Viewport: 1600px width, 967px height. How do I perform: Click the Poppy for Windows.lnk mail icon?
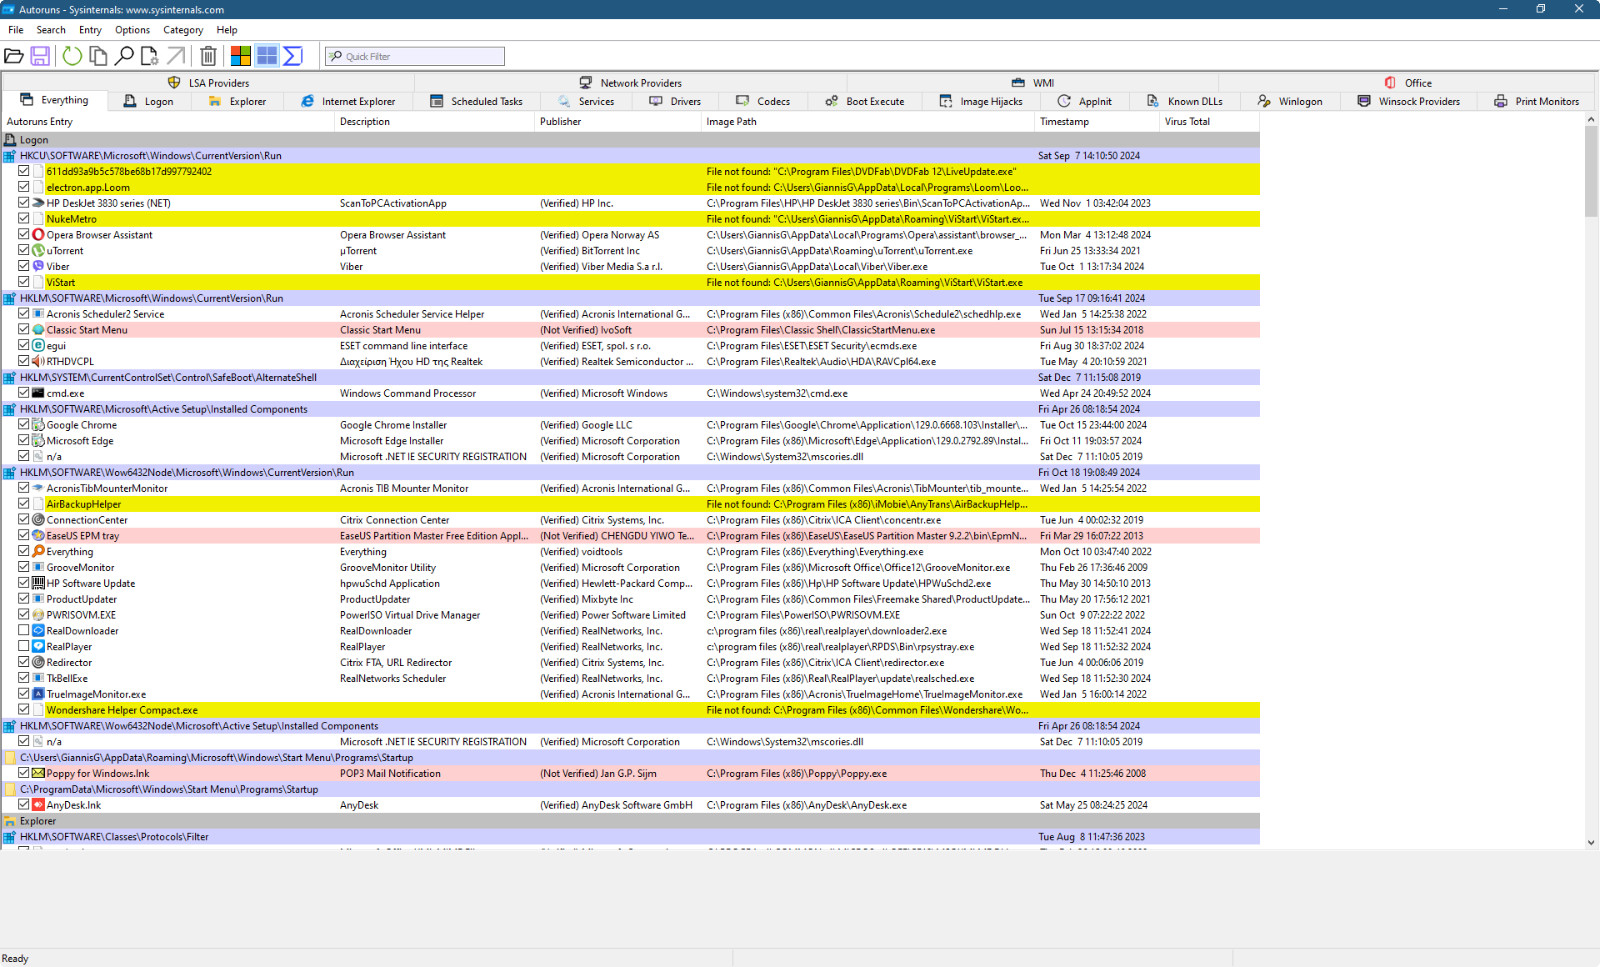click(38, 774)
